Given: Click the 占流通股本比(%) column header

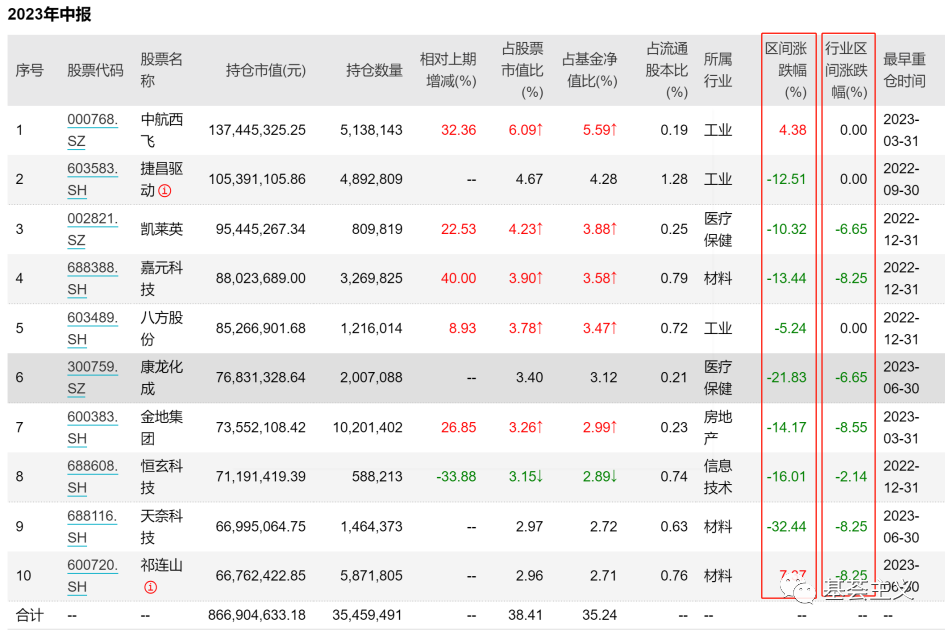Looking at the screenshot, I should point(667,71).
